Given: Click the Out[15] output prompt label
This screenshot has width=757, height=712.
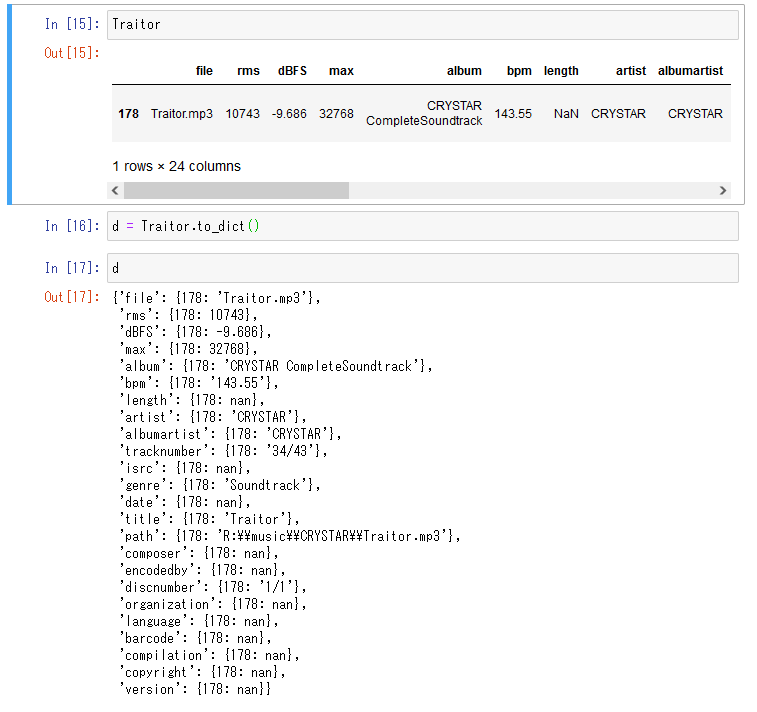Looking at the screenshot, I should [x=71, y=53].
